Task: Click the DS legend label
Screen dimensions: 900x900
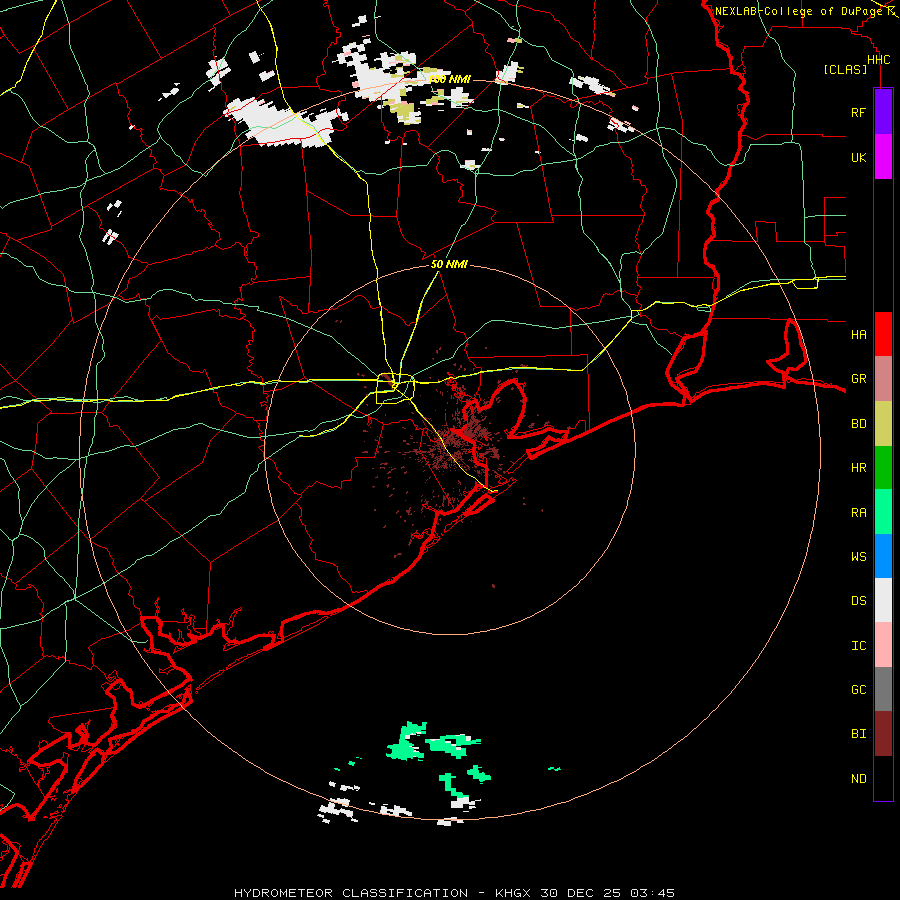Action: (858, 601)
